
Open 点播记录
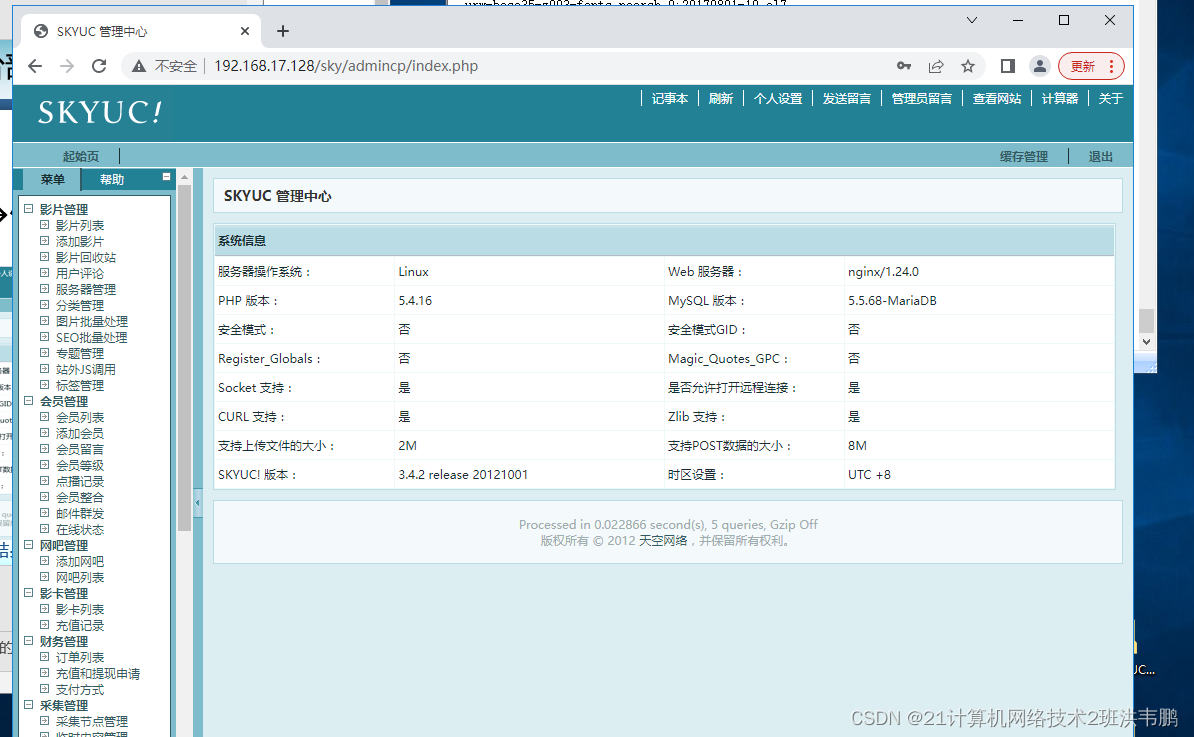point(80,481)
